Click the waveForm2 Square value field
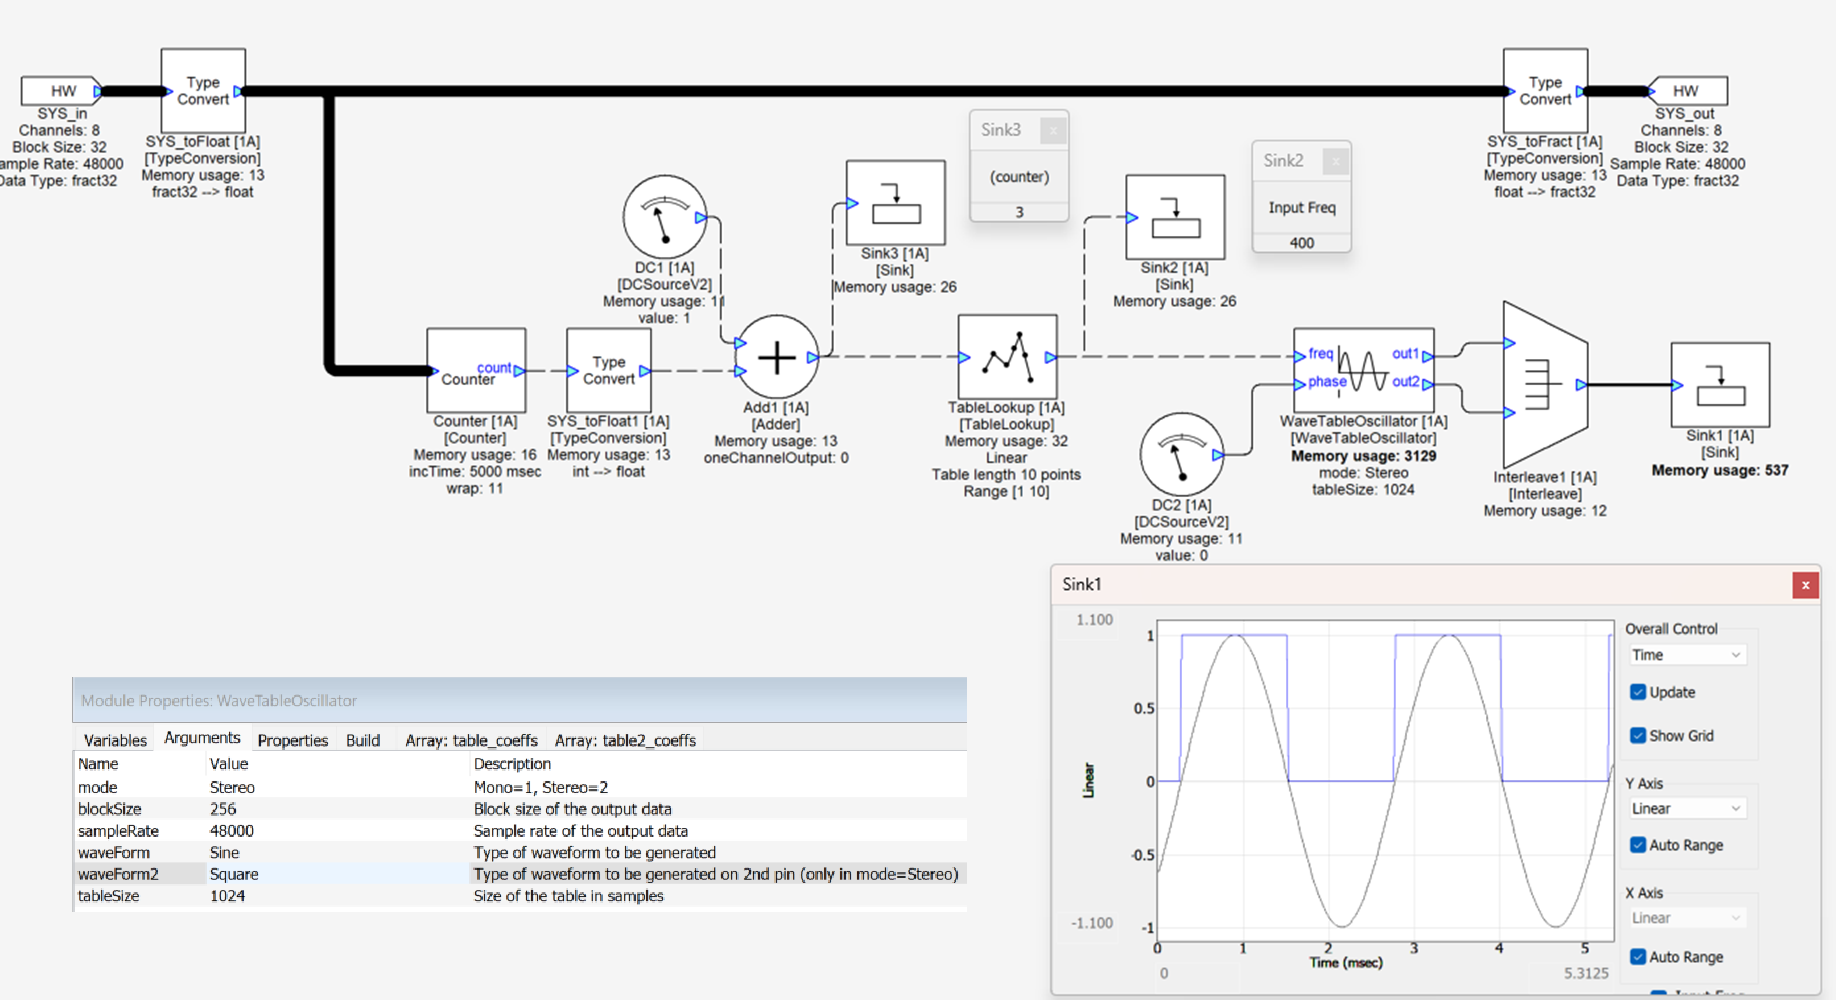The image size is (1836, 1000). 234,874
